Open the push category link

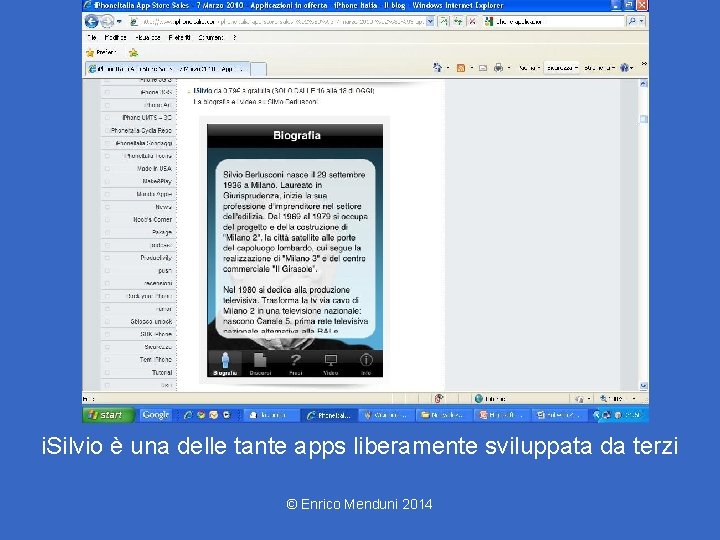coord(165,270)
